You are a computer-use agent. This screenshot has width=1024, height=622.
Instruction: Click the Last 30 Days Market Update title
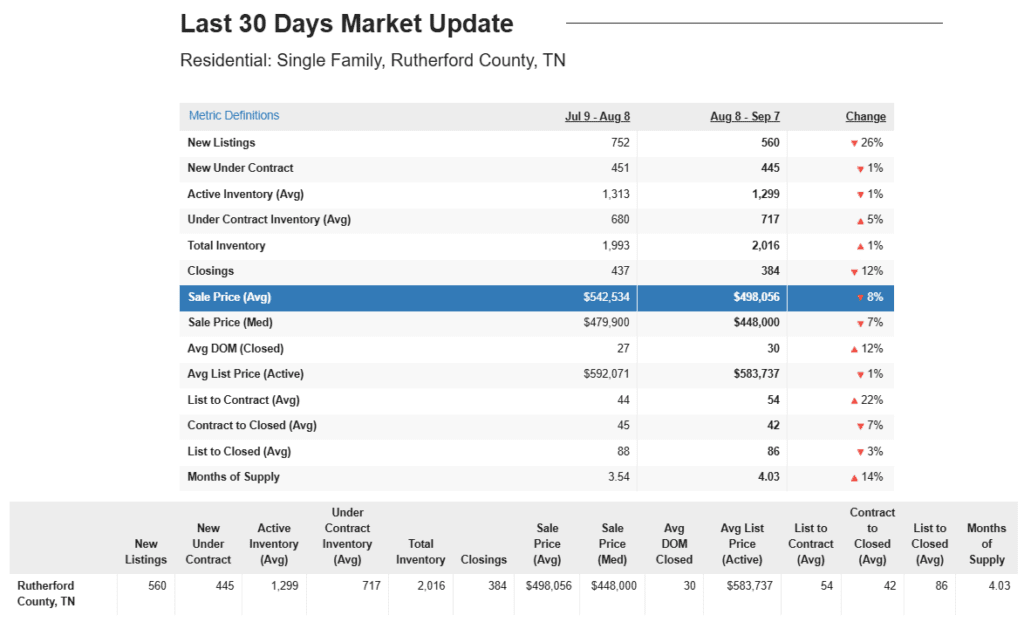pyautogui.click(x=346, y=24)
